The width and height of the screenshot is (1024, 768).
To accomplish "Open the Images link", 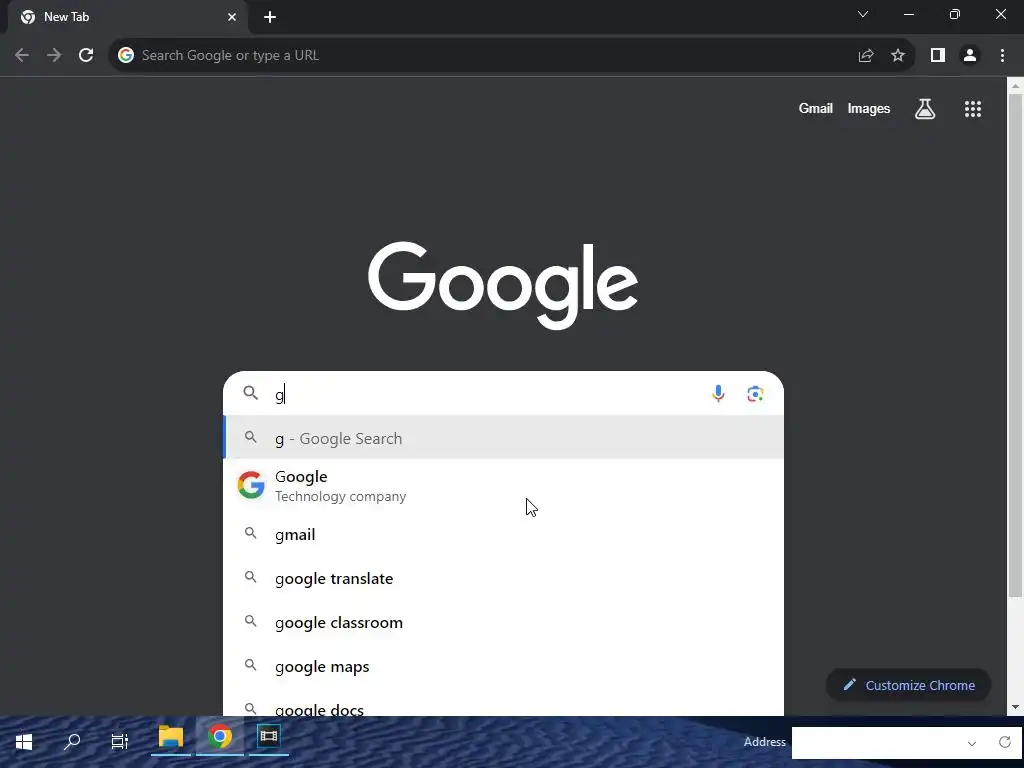I will tap(869, 108).
